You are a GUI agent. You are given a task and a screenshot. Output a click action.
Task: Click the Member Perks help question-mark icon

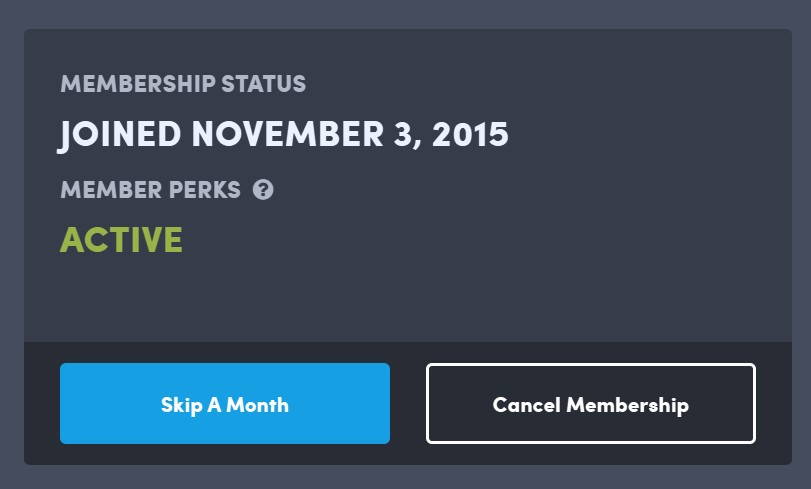point(263,189)
